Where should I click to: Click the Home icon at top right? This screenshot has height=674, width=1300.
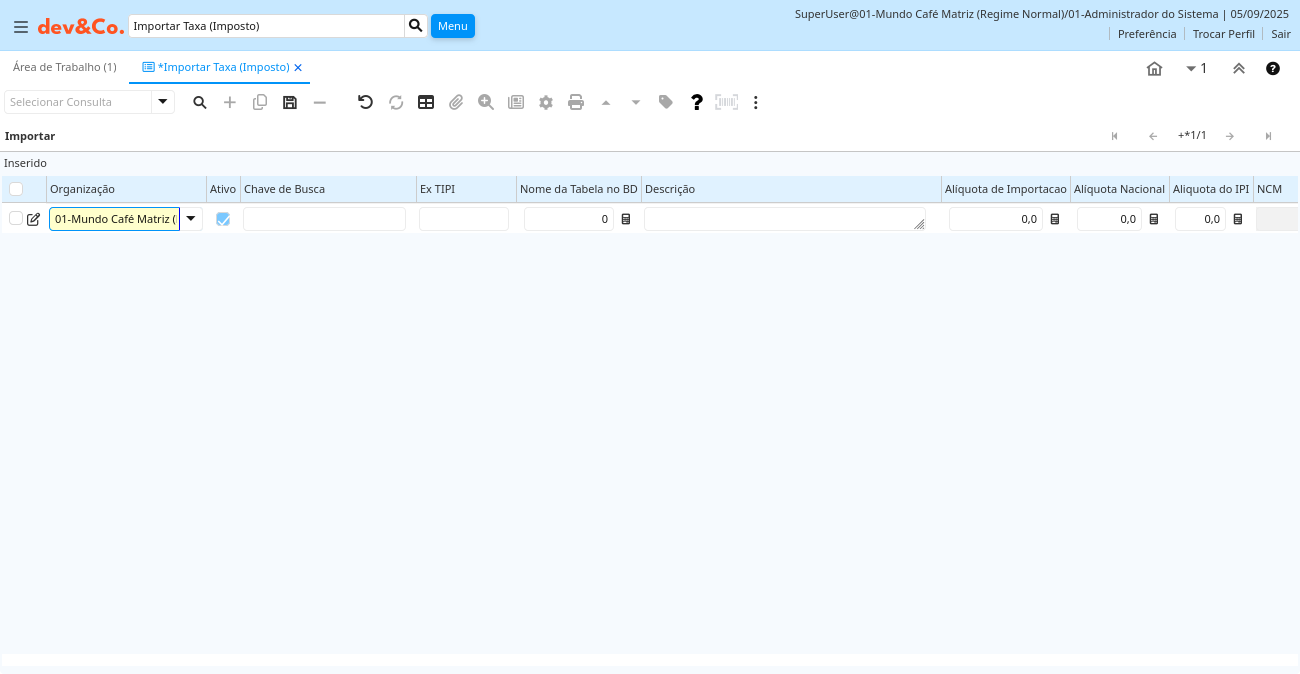1154,69
